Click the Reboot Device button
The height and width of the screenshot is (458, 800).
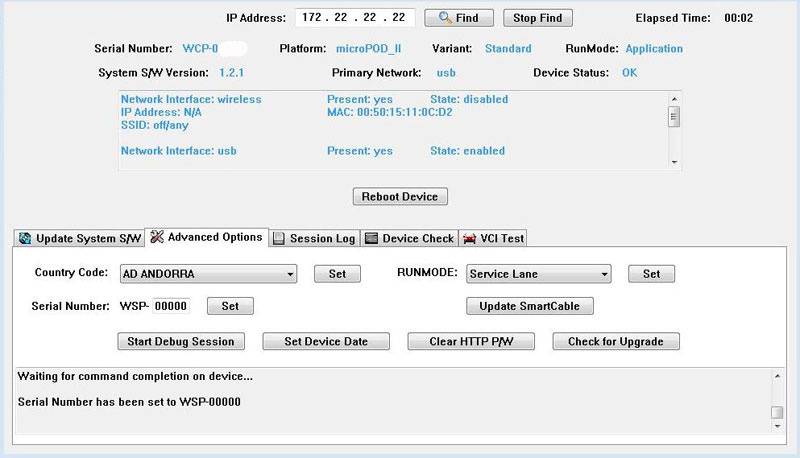pos(400,196)
